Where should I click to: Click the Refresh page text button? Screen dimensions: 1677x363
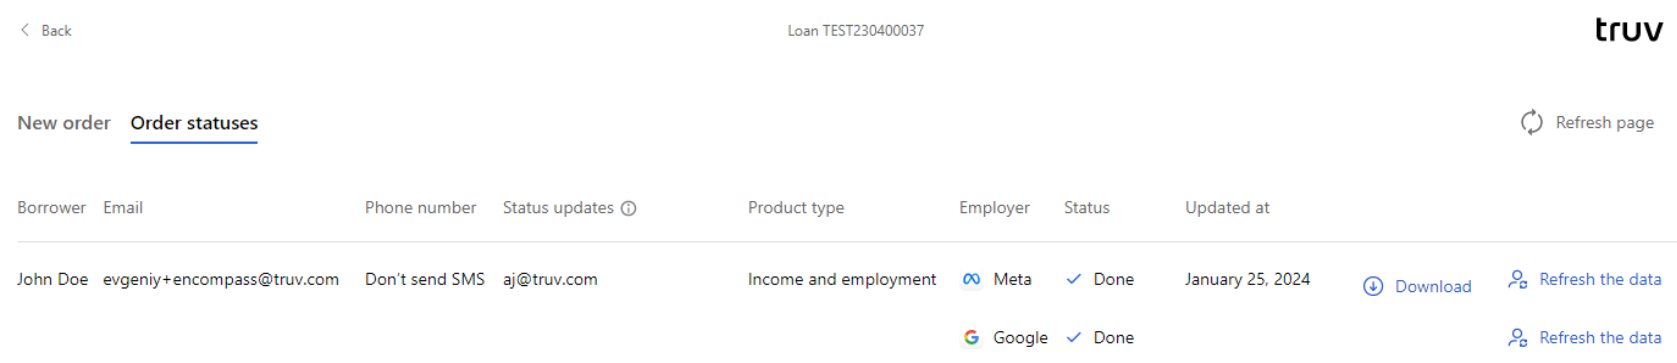click(x=1604, y=122)
